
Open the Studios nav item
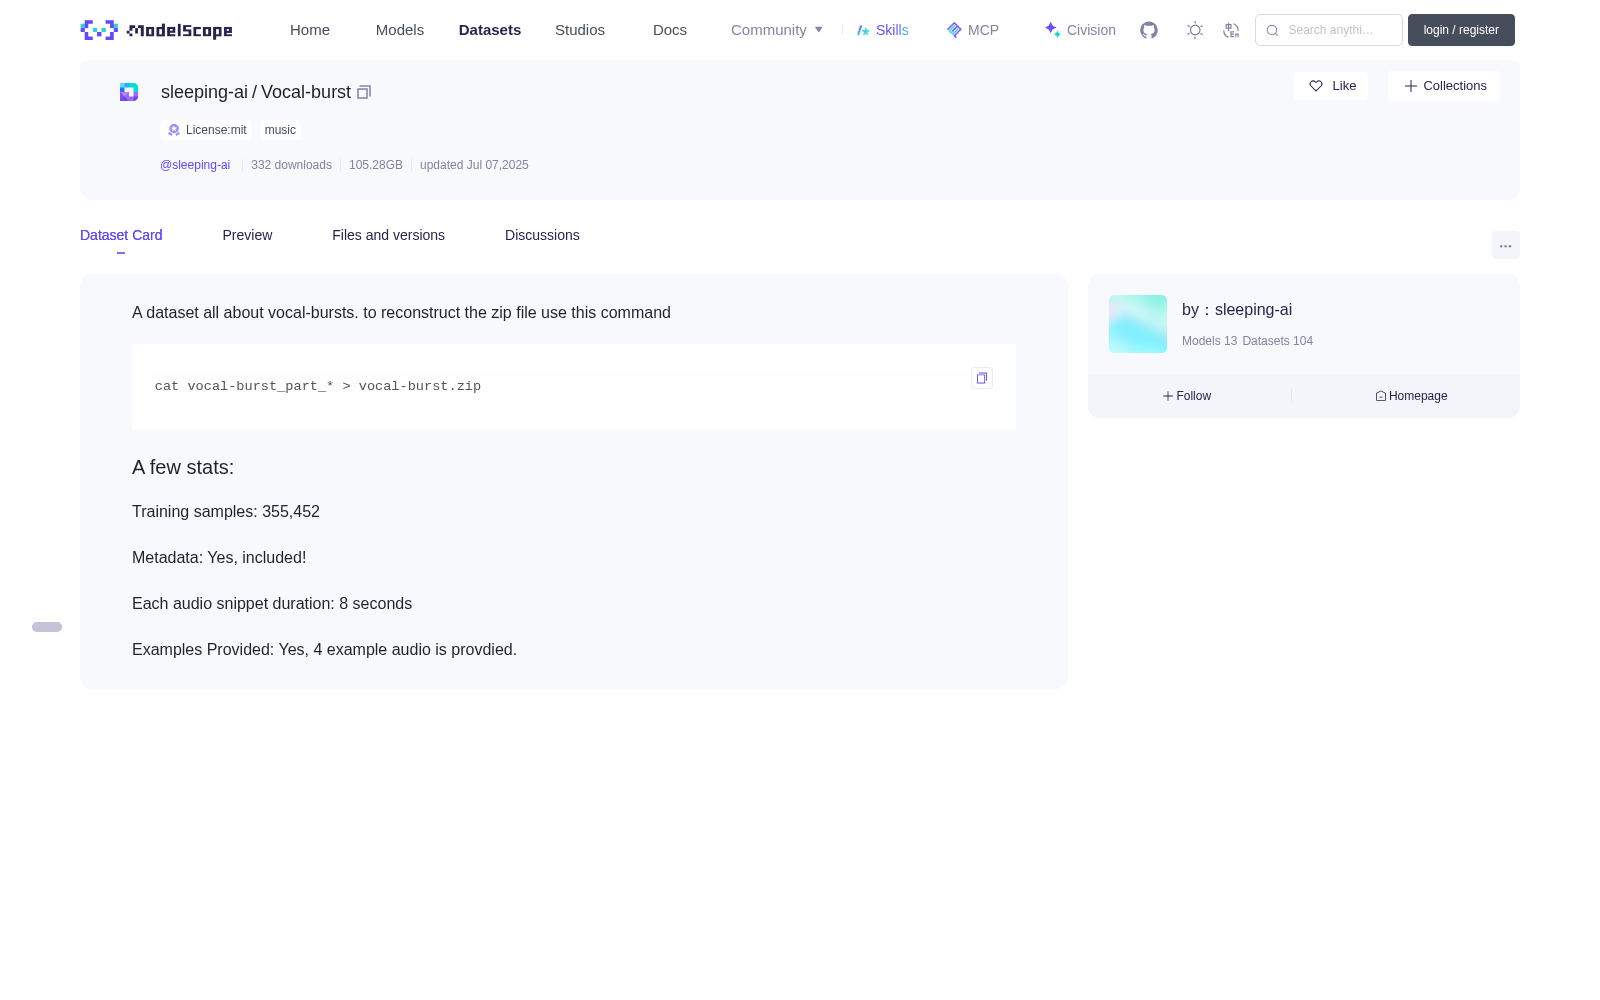580,30
